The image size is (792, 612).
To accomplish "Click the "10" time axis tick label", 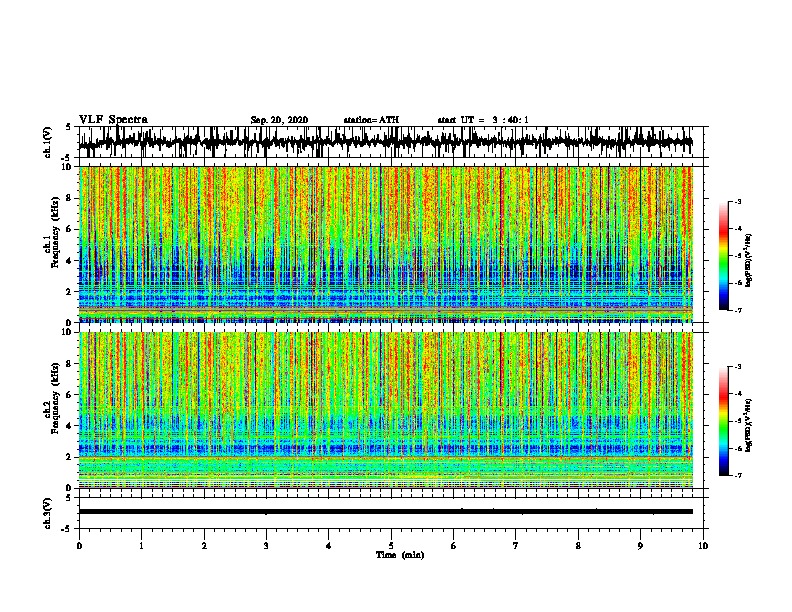I will tap(703, 546).
